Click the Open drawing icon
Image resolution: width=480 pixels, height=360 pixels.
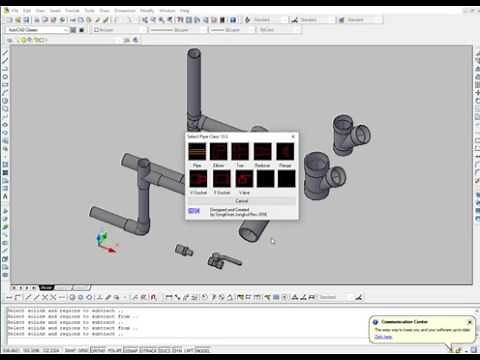pos(18,20)
